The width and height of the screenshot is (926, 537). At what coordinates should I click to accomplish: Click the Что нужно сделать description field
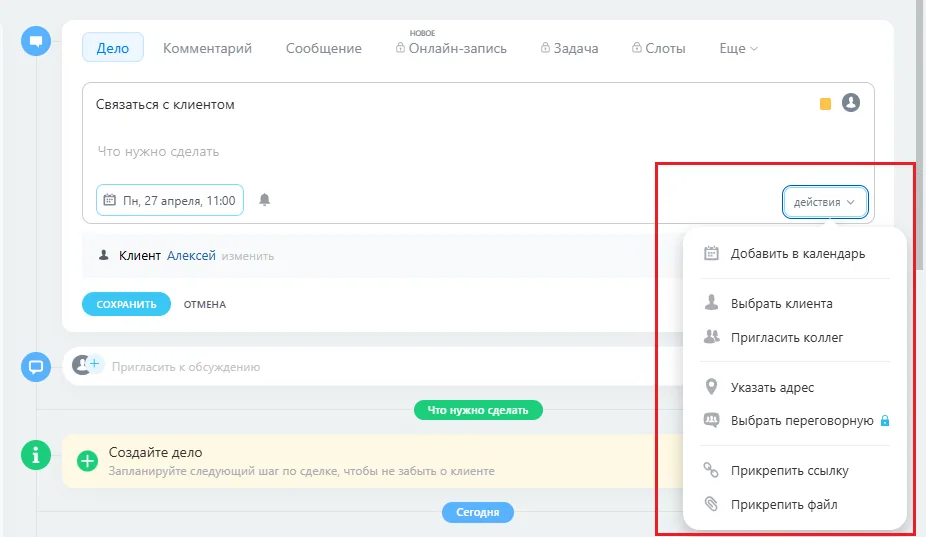click(158, 151)
